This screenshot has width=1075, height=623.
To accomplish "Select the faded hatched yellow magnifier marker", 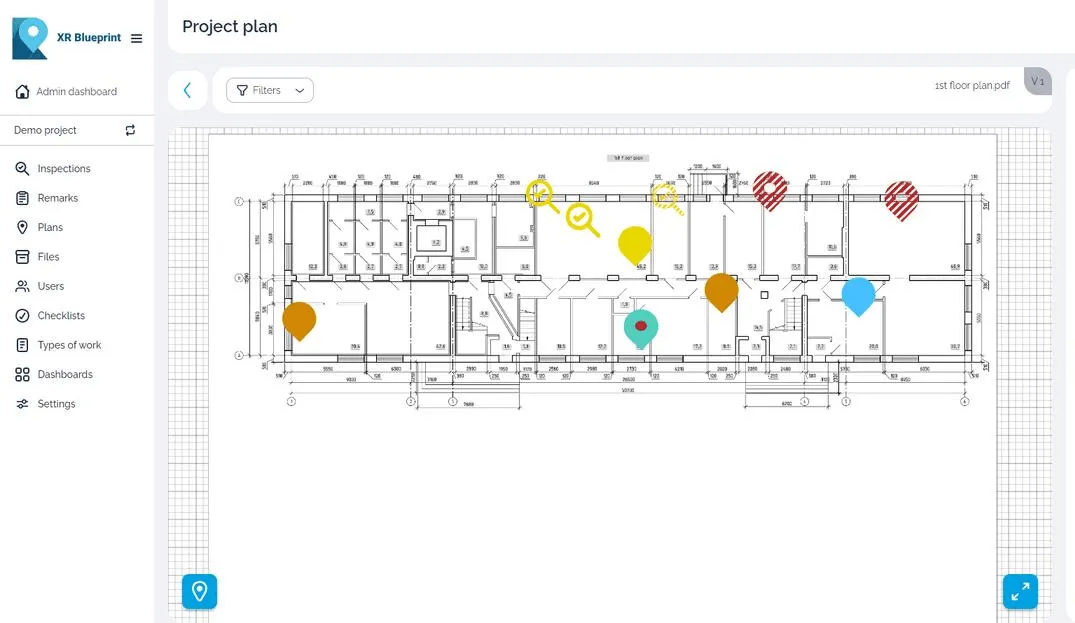I will [x=667, y=199].
